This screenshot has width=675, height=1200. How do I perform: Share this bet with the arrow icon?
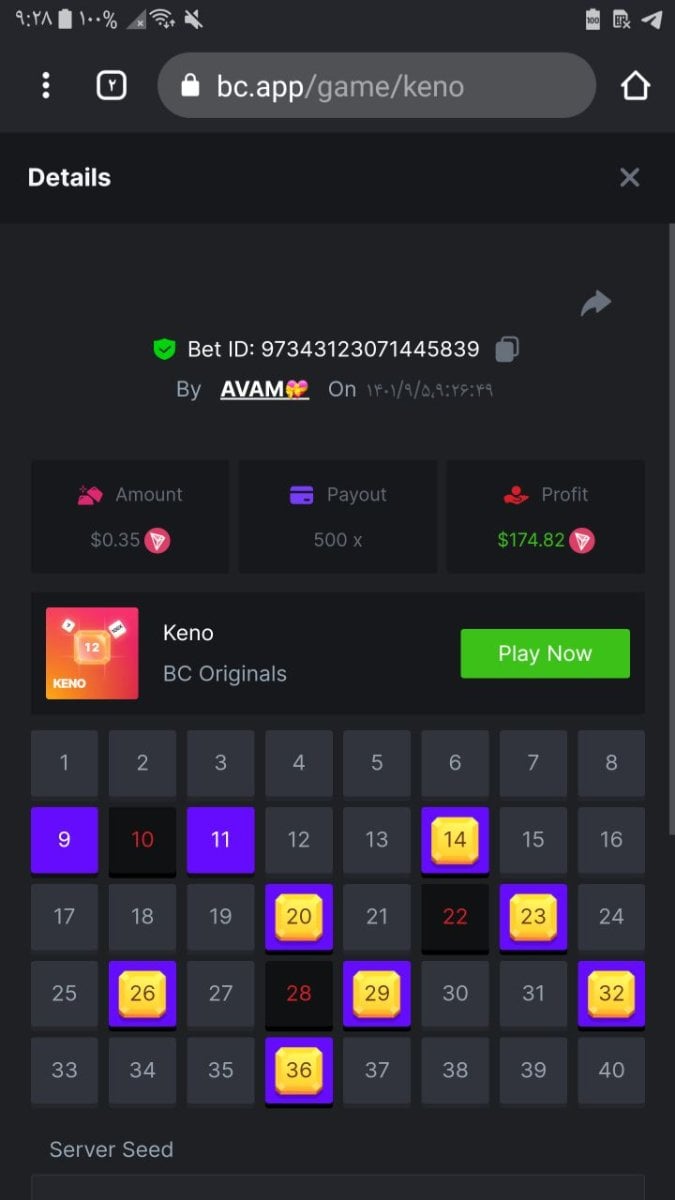coord(596,303)
